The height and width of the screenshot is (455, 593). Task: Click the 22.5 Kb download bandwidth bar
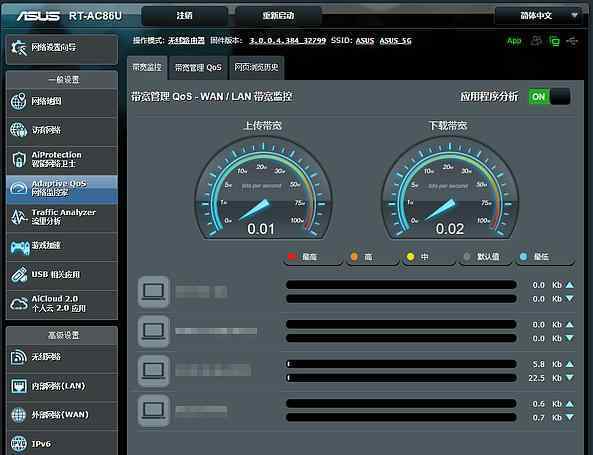pos(402,377)
